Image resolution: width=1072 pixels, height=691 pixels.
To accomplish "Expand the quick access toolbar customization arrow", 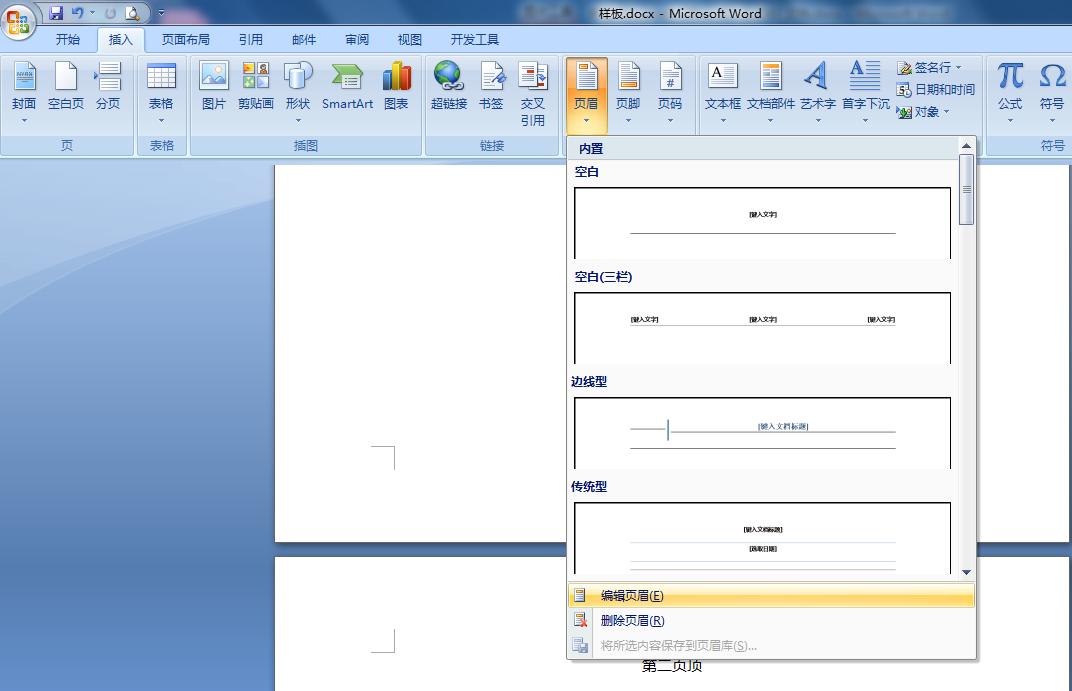I will tap(161, 12).
